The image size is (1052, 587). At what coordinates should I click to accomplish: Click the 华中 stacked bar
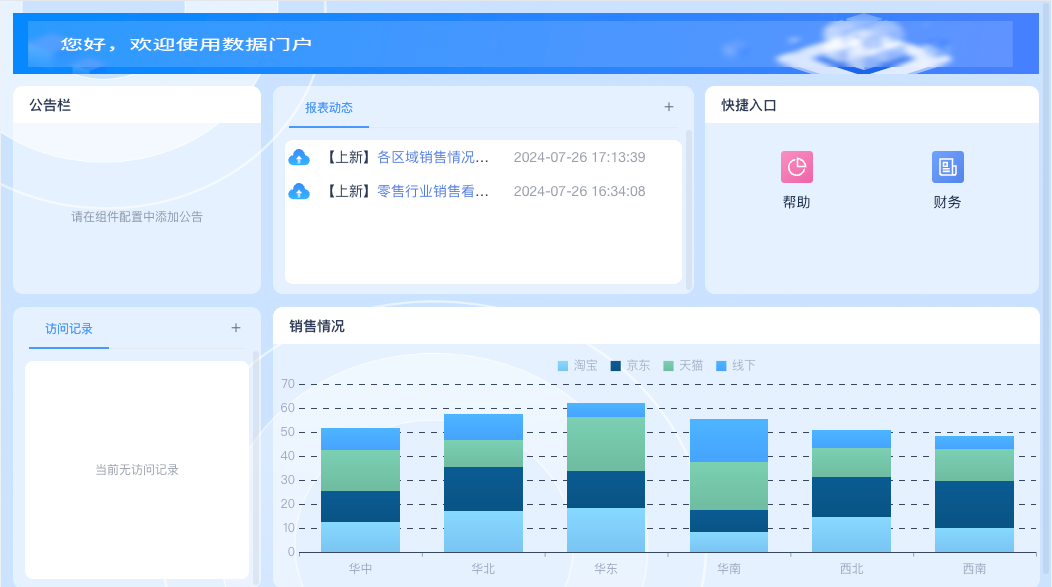360,490
